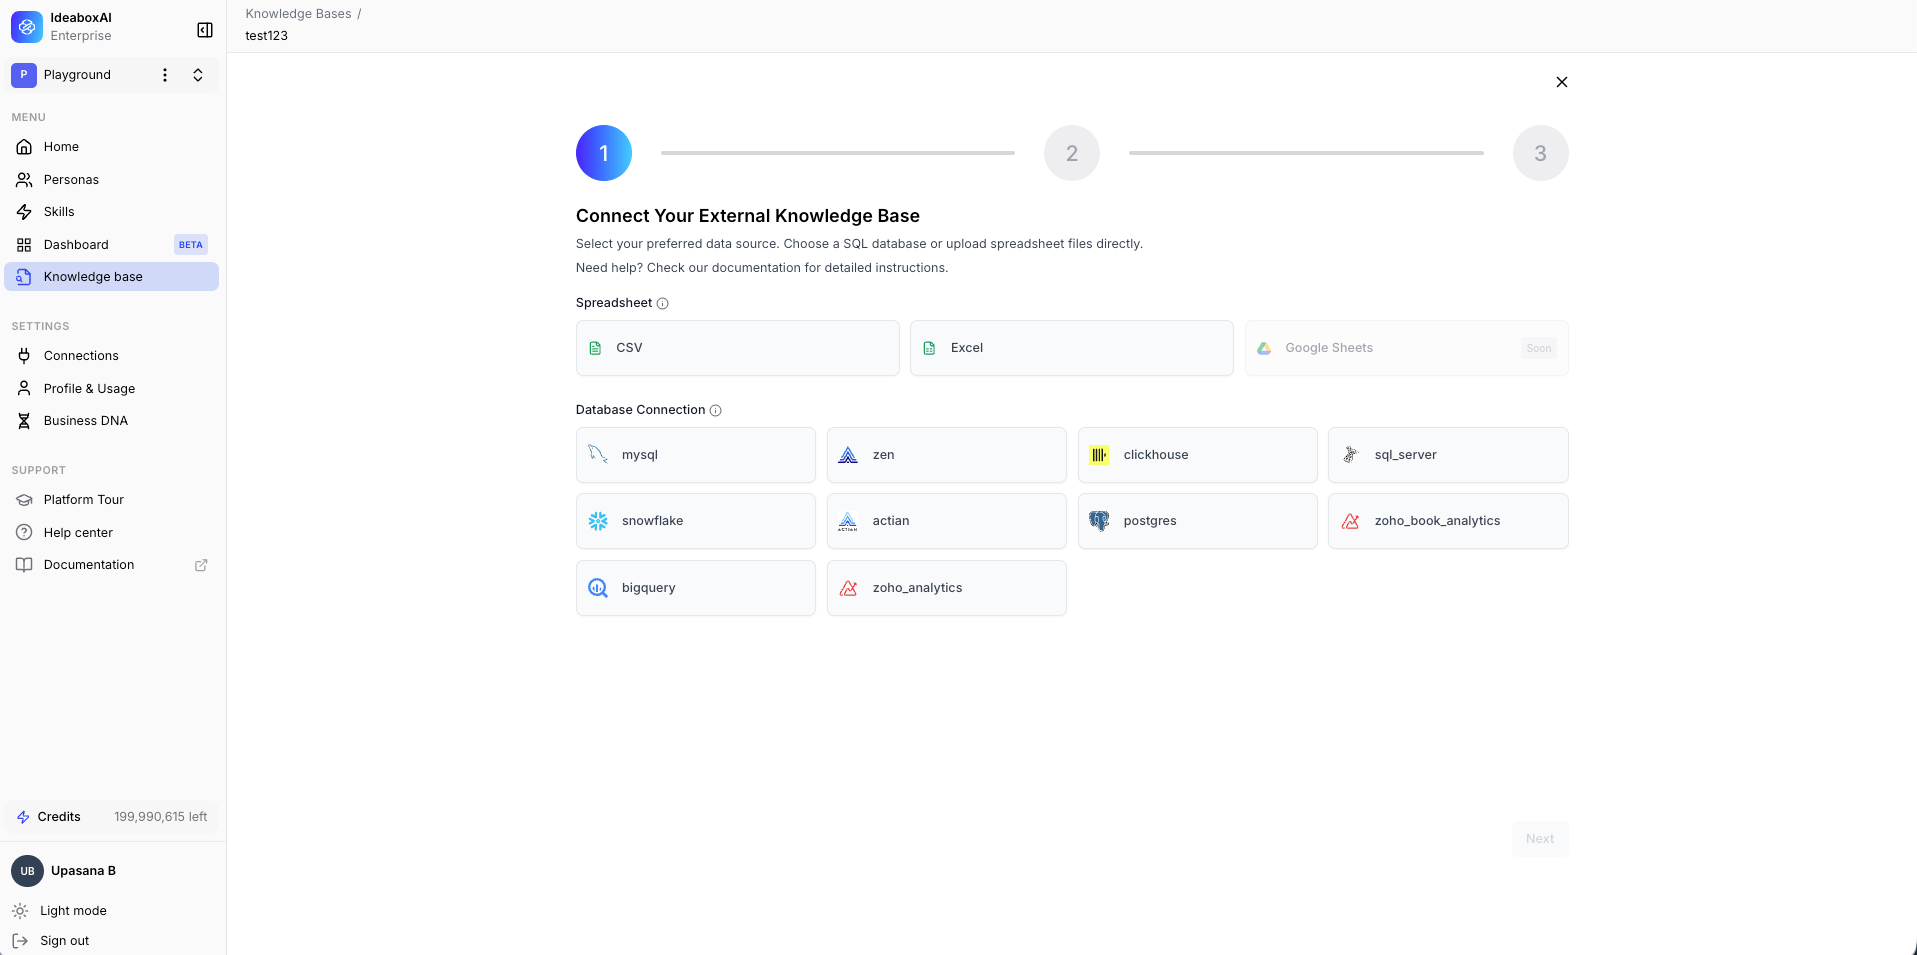Viewport: 1917px width, 955px height.
Task: Open Connections settings
Action: (x=111, y=356)
